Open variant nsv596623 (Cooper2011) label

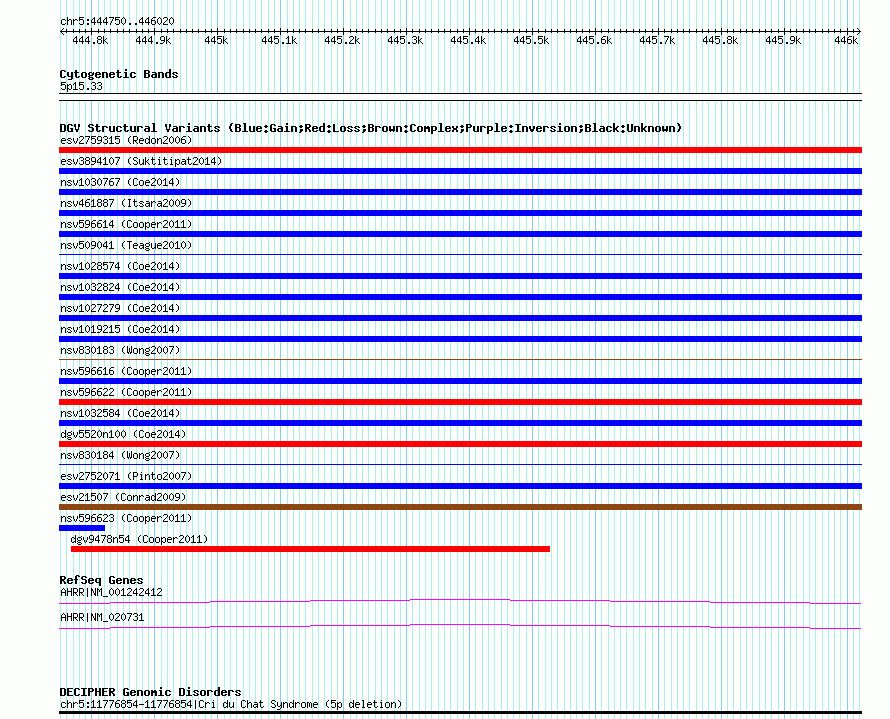click(126, 518)
